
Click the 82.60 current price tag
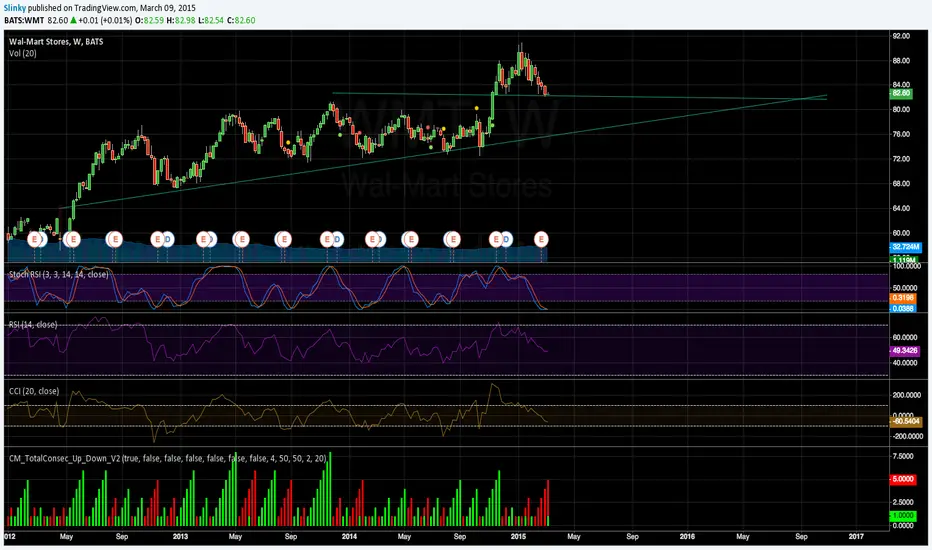coord(900,93)
